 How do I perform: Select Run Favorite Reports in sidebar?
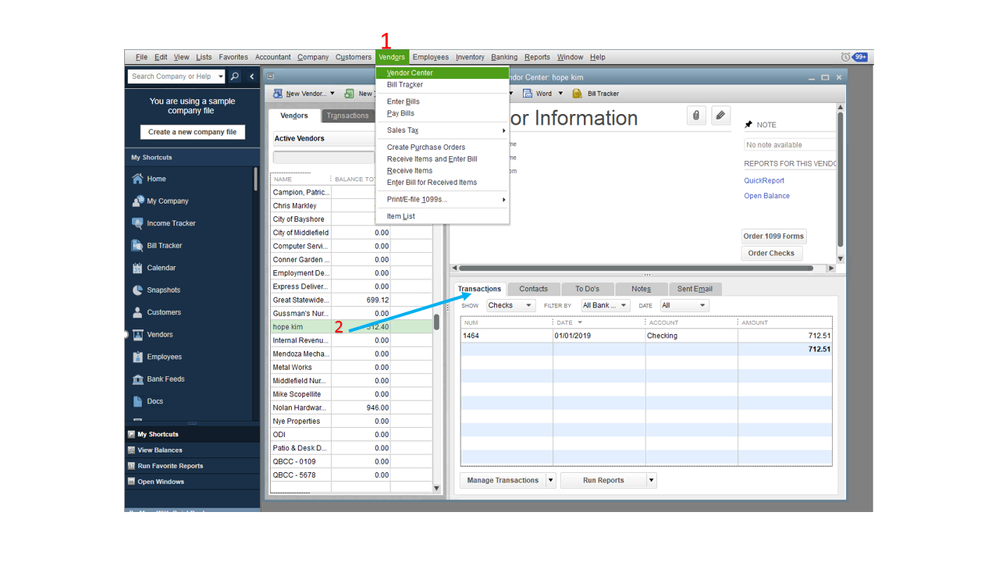(x=170, y=466)
